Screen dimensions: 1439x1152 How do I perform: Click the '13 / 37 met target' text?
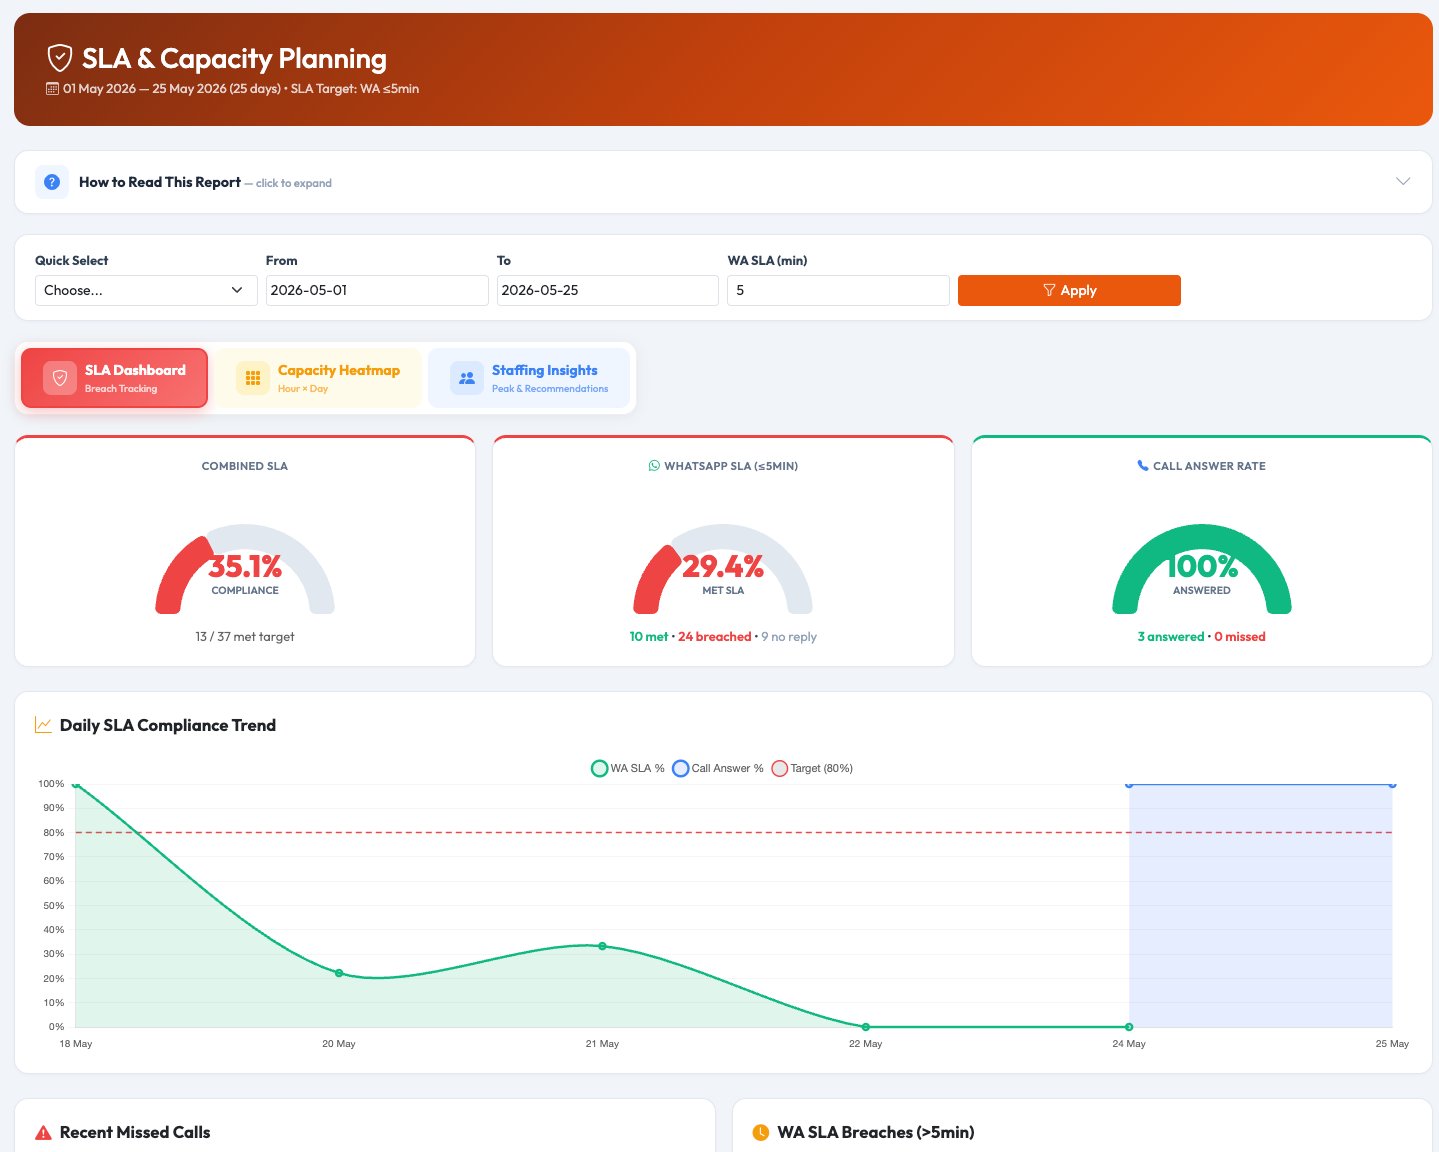245,637
